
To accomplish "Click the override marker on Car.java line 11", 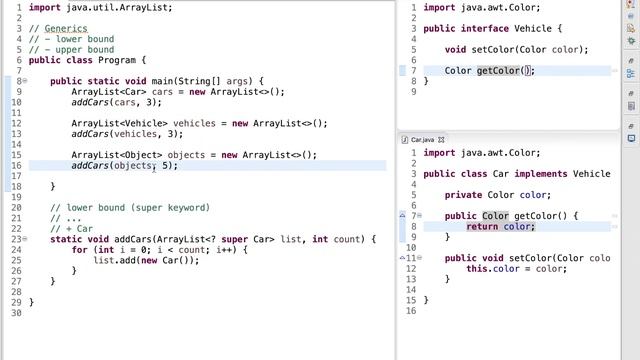I will click(x=402, y=258).
